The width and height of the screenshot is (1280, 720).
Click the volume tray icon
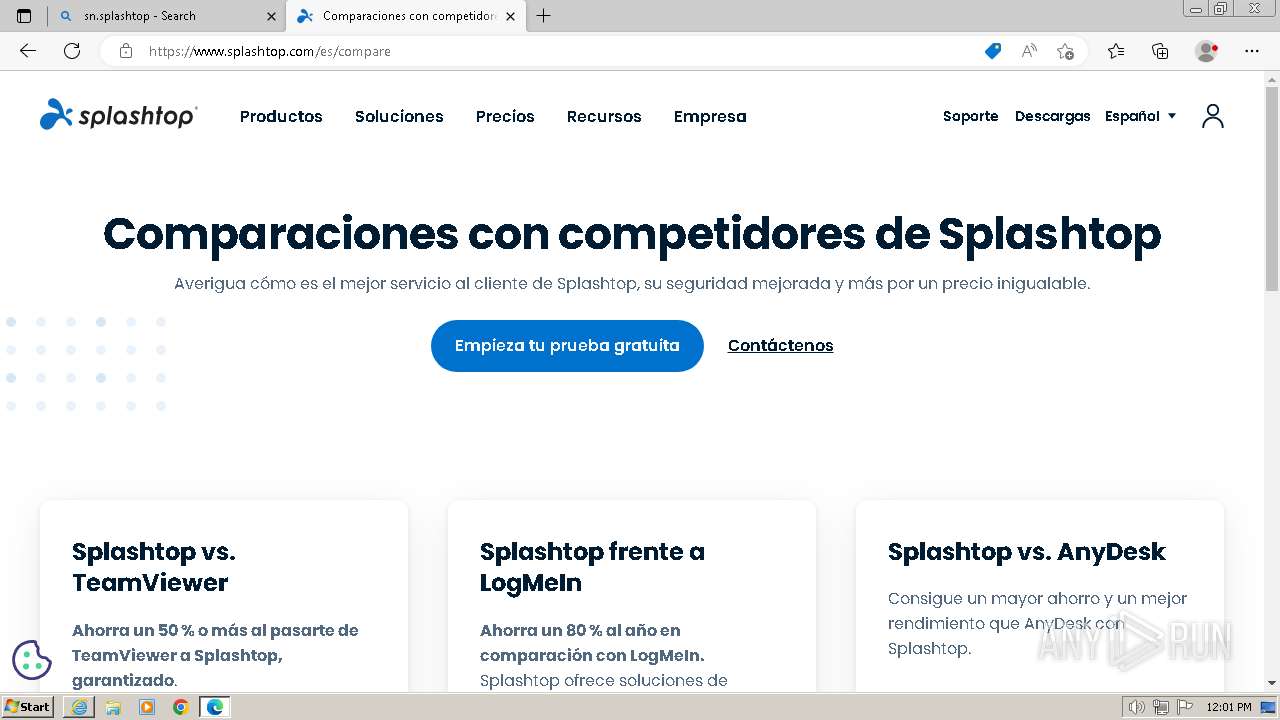pos(1137,707)
